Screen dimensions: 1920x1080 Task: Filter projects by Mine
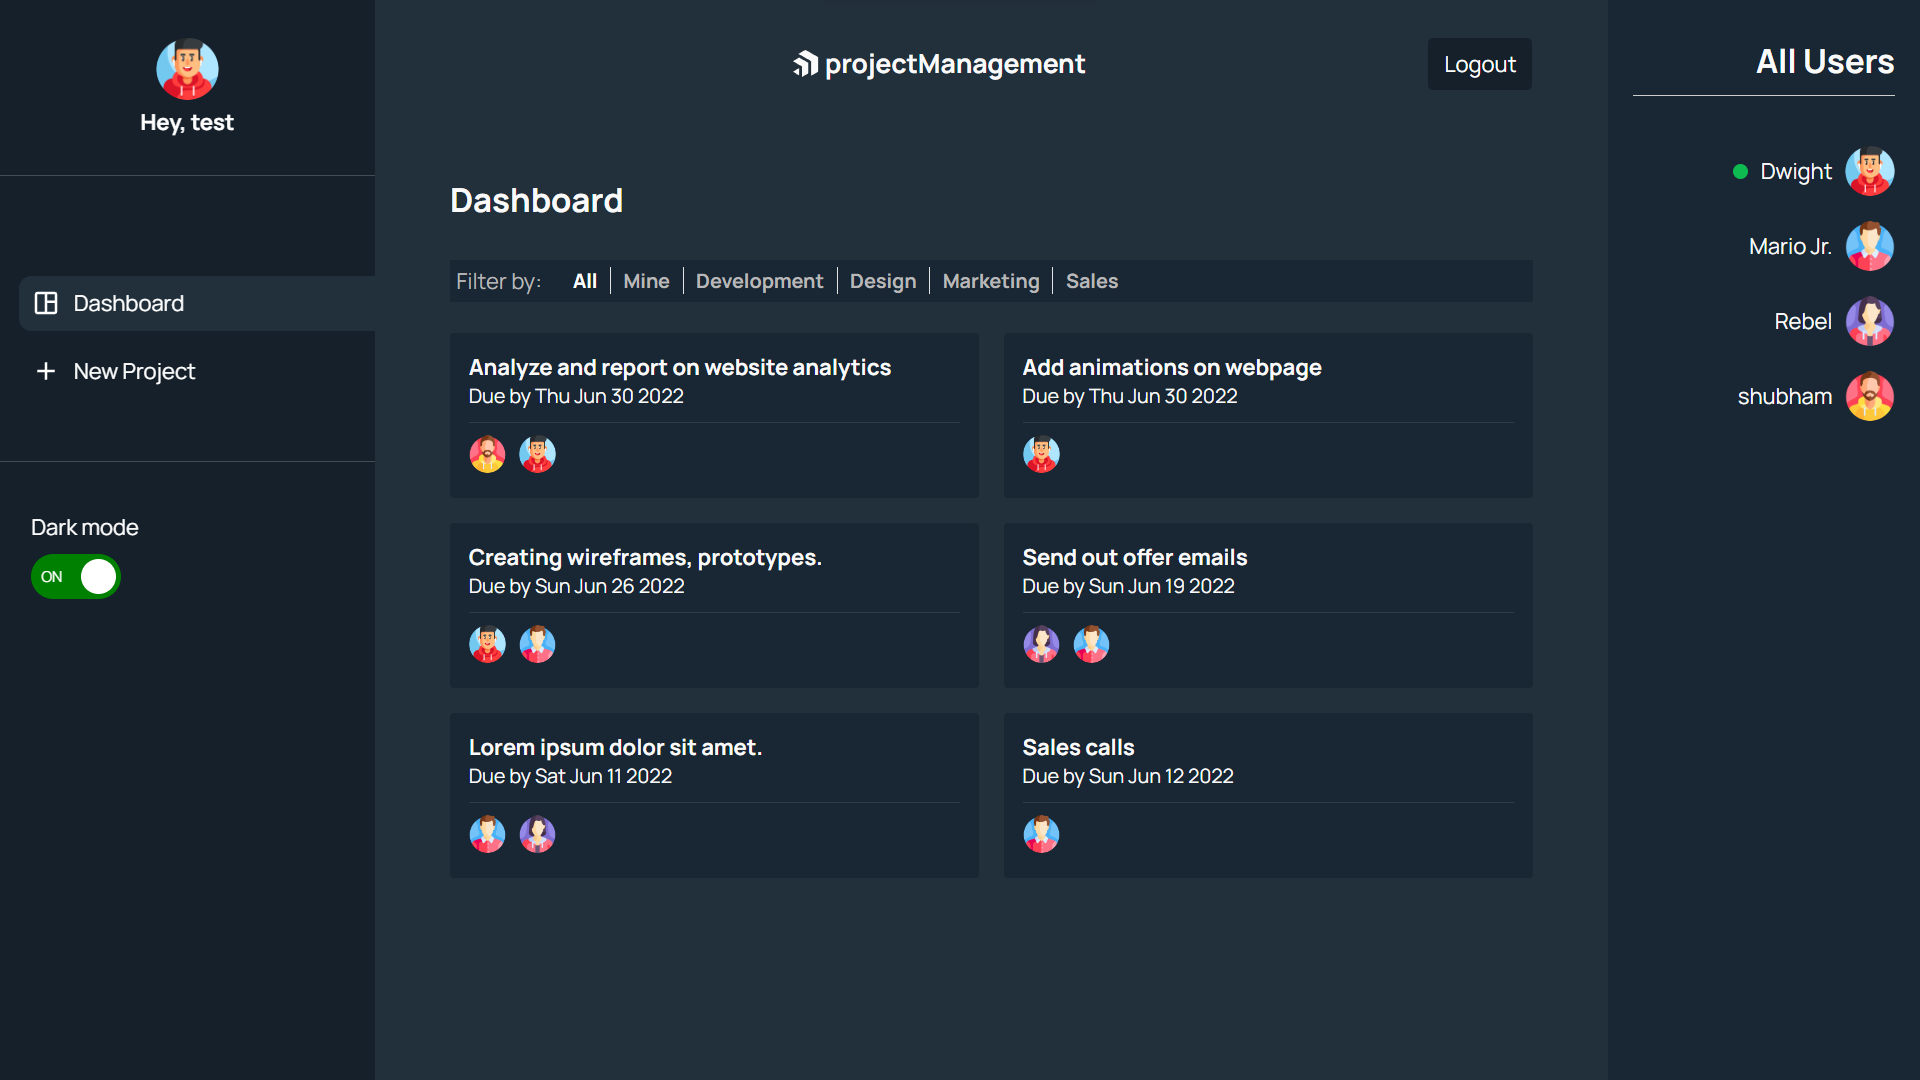pos(646,281)
